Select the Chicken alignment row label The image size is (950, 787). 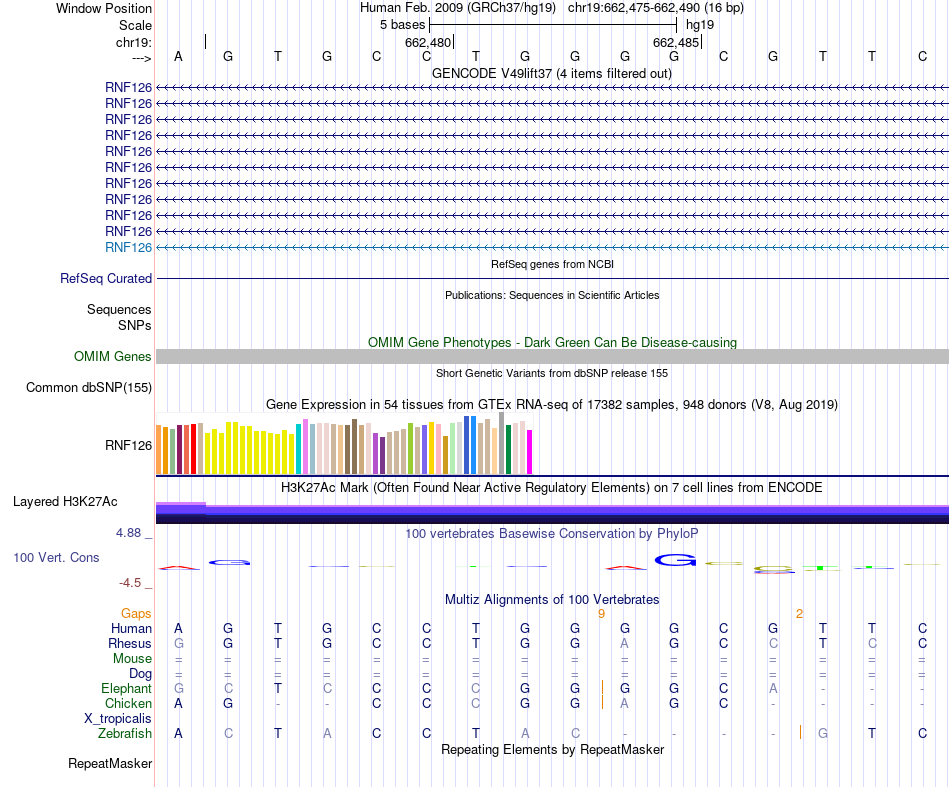(128, 703)
